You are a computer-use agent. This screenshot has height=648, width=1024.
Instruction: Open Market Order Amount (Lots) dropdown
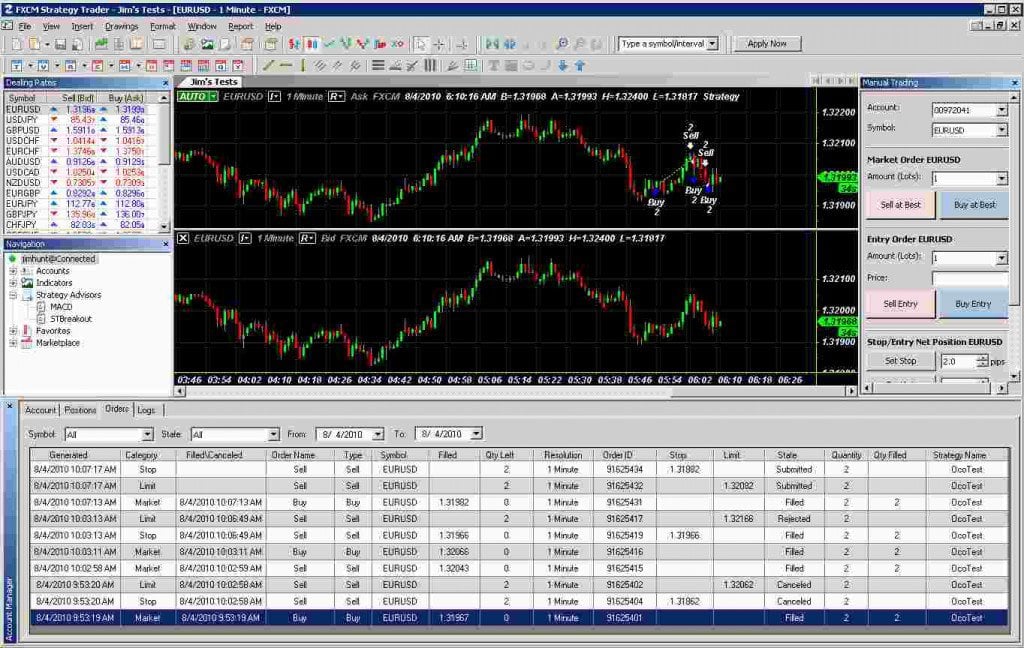tap(1002, 179)
